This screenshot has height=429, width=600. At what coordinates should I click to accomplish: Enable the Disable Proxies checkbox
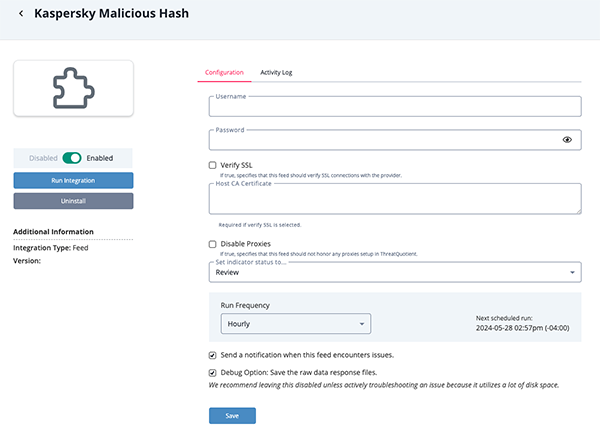pyautogui.click(x=212, y=244)
